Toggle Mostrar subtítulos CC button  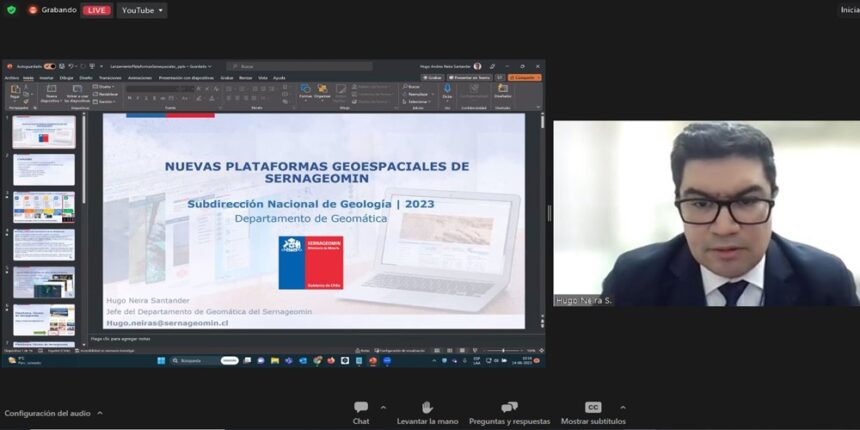coord(593,408)
